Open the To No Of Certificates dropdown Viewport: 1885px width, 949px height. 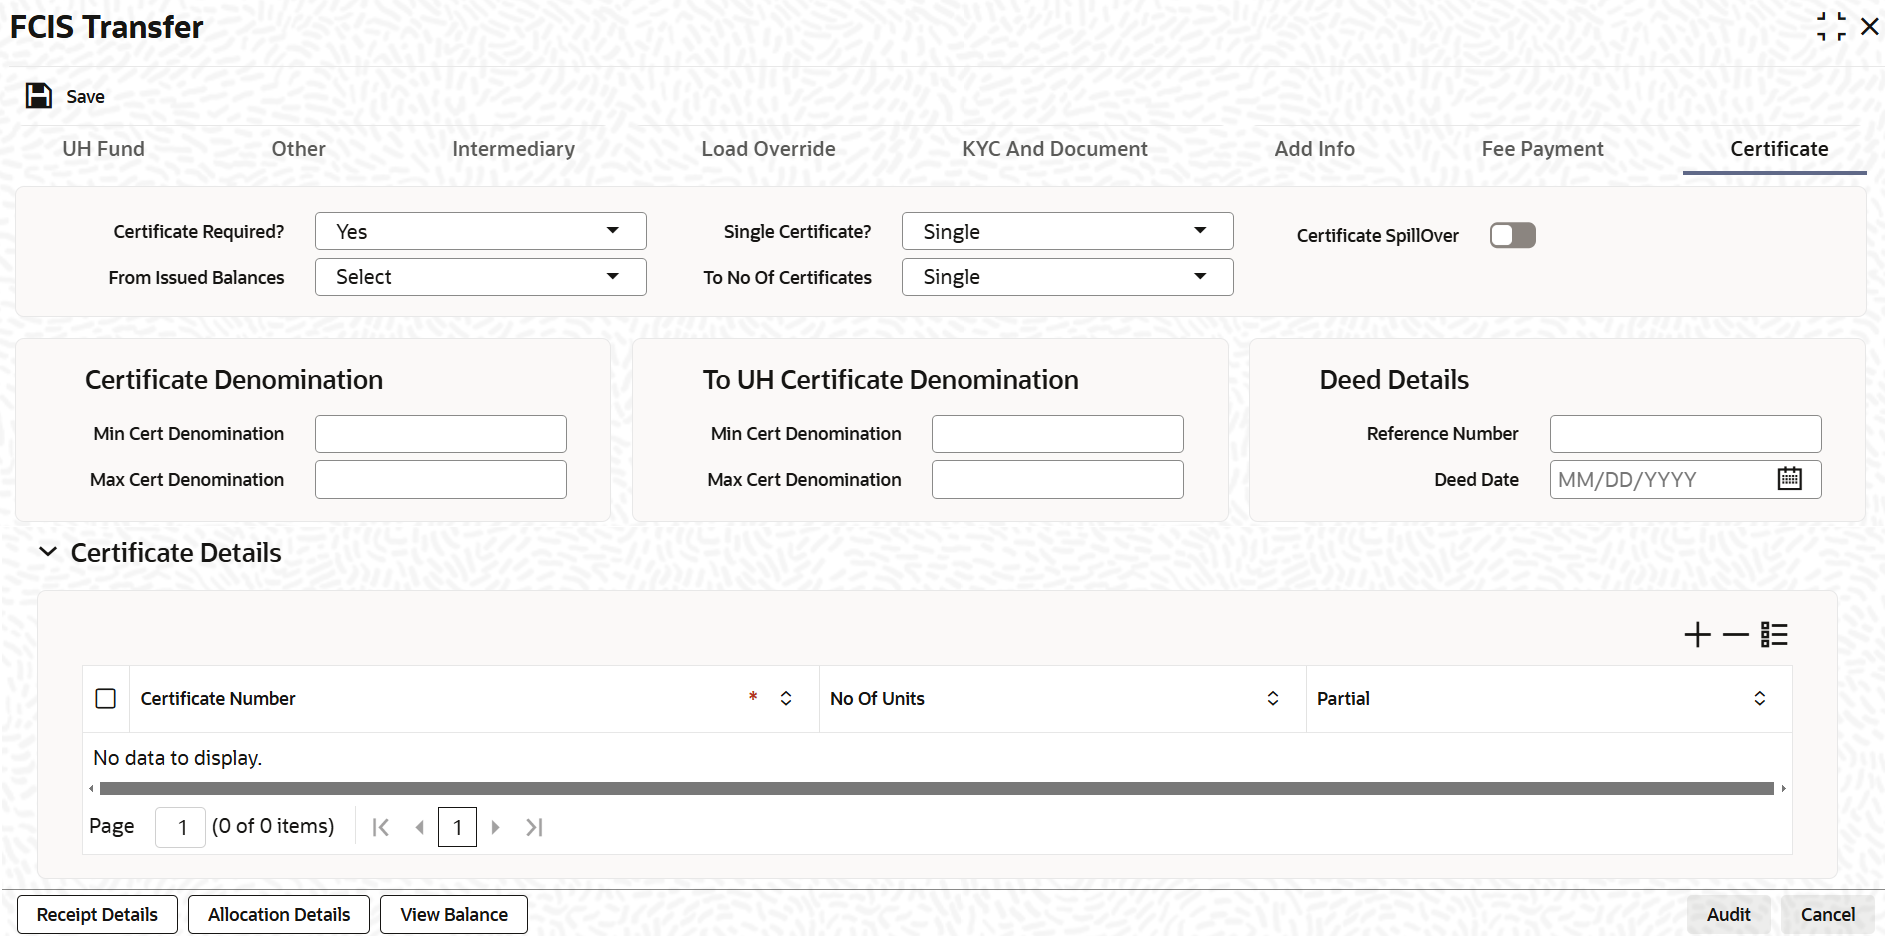[x=1067, y=277]
